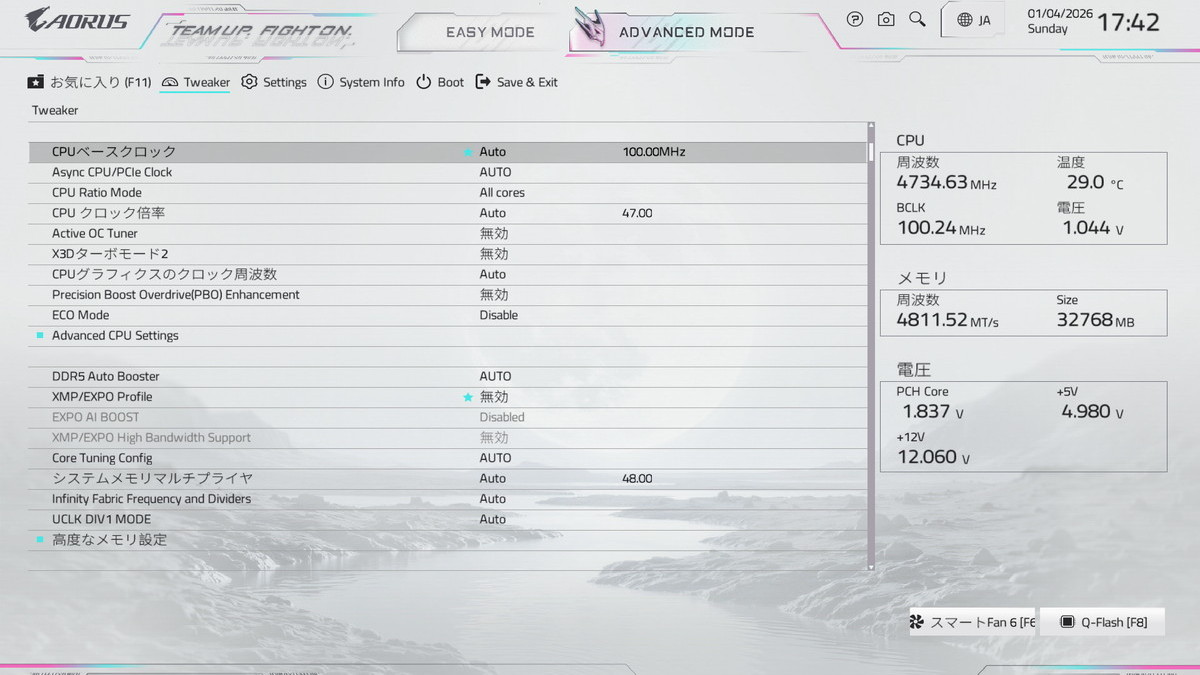Toggle the star beside XMP/EXPO Profile

point(467,397)
